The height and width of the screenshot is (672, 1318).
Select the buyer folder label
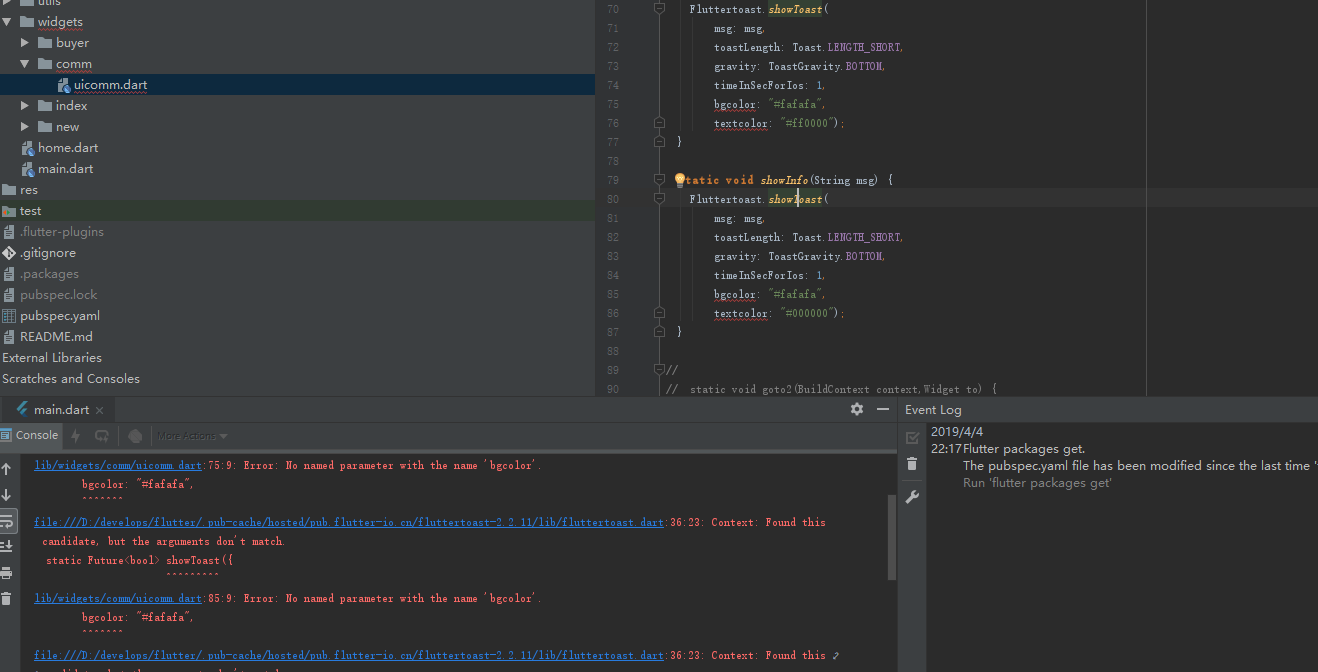(72, 43)
